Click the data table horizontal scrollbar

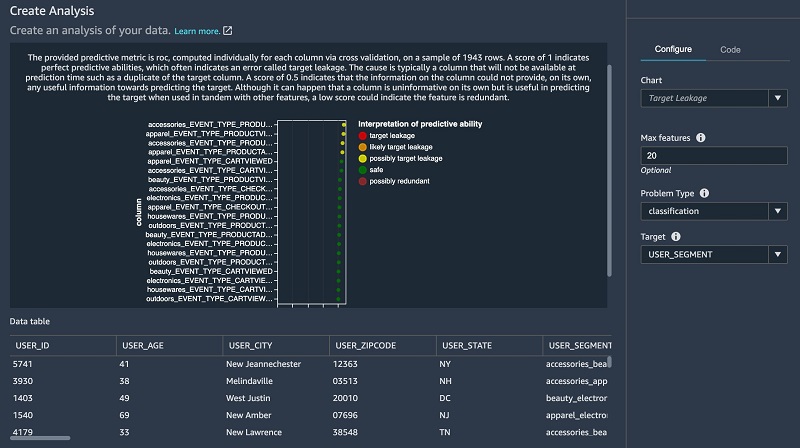40,438
